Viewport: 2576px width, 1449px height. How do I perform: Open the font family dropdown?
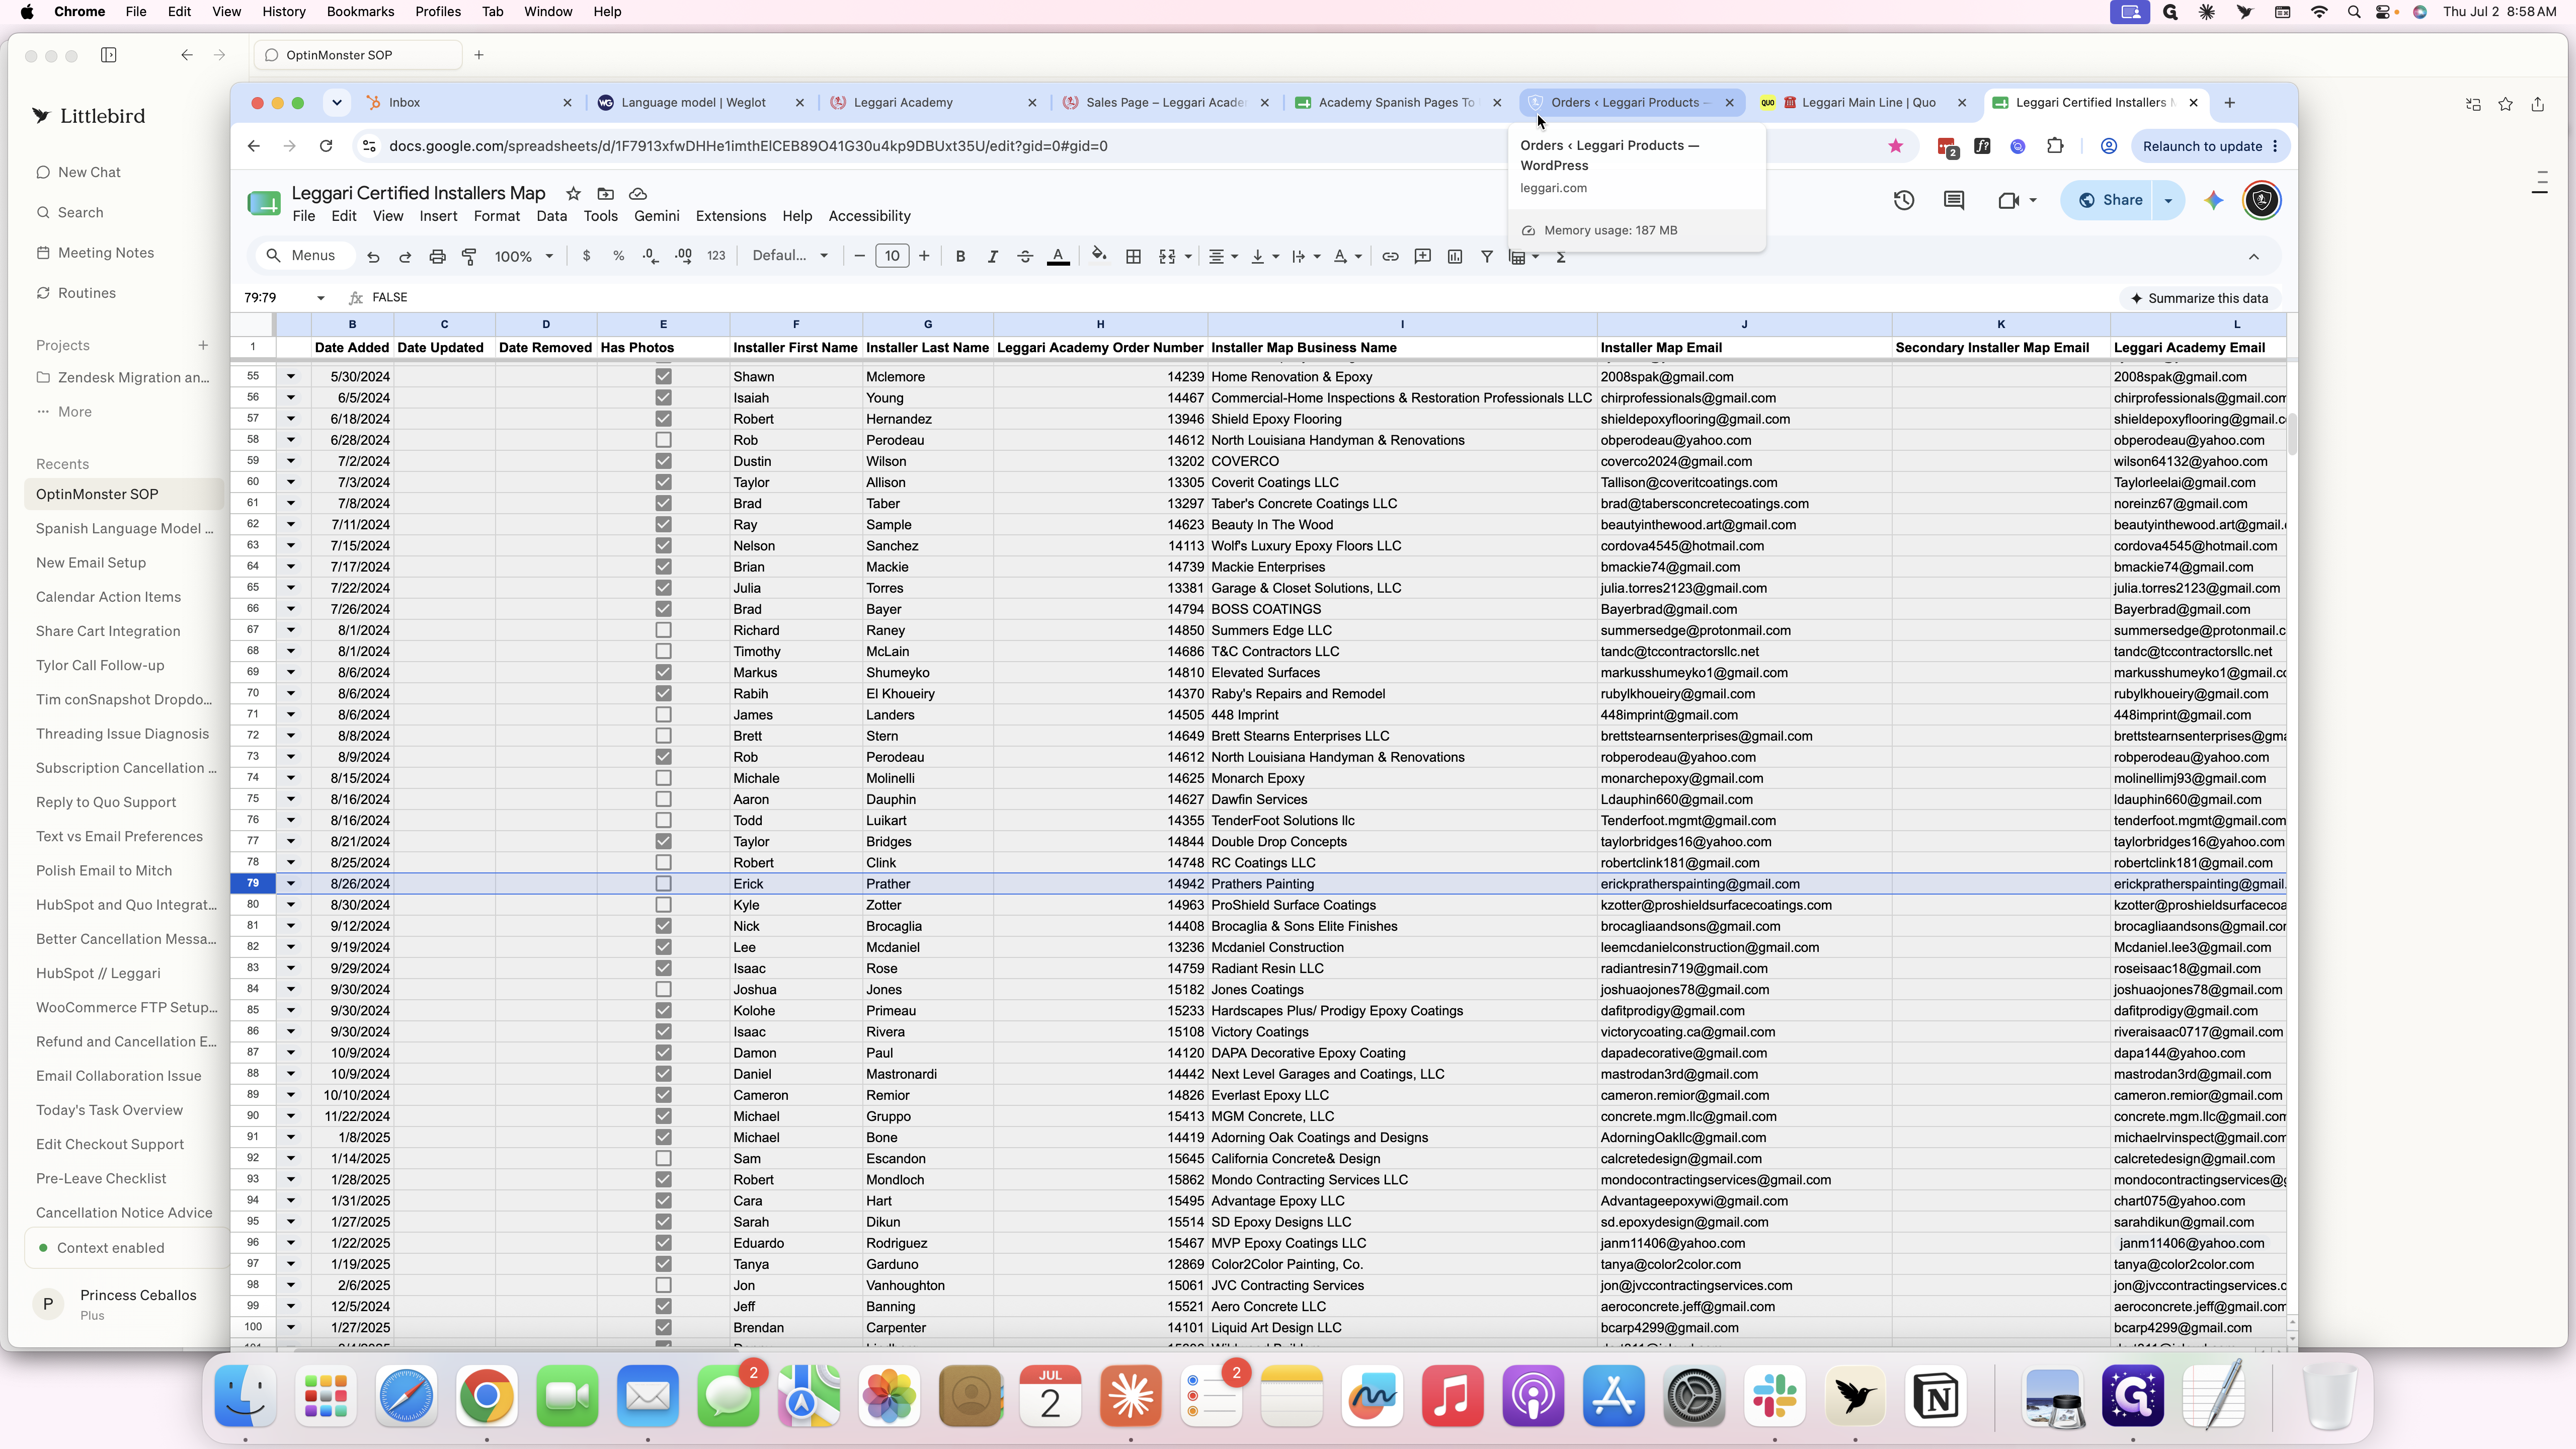[x=790, y=256]
